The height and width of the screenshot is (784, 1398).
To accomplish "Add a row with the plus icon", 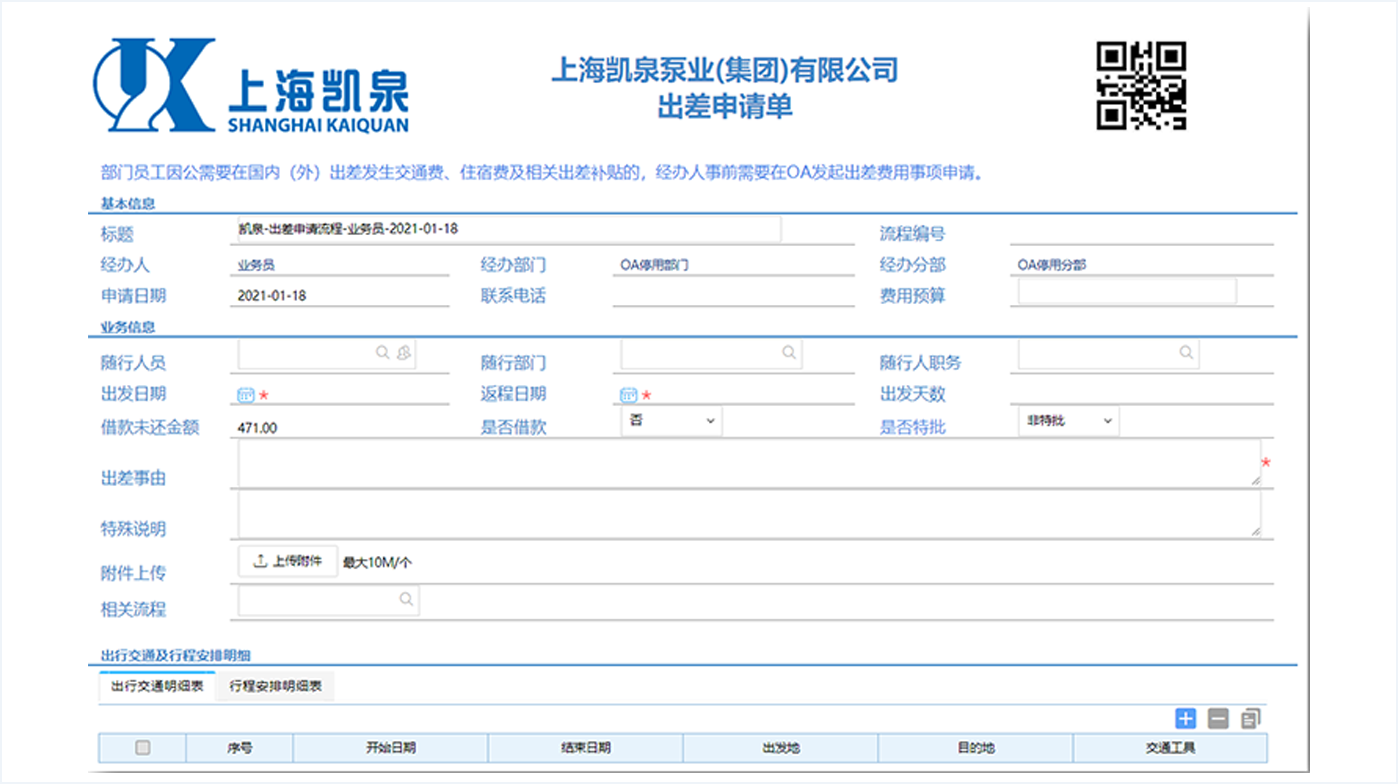I will tap(1186, 718).
